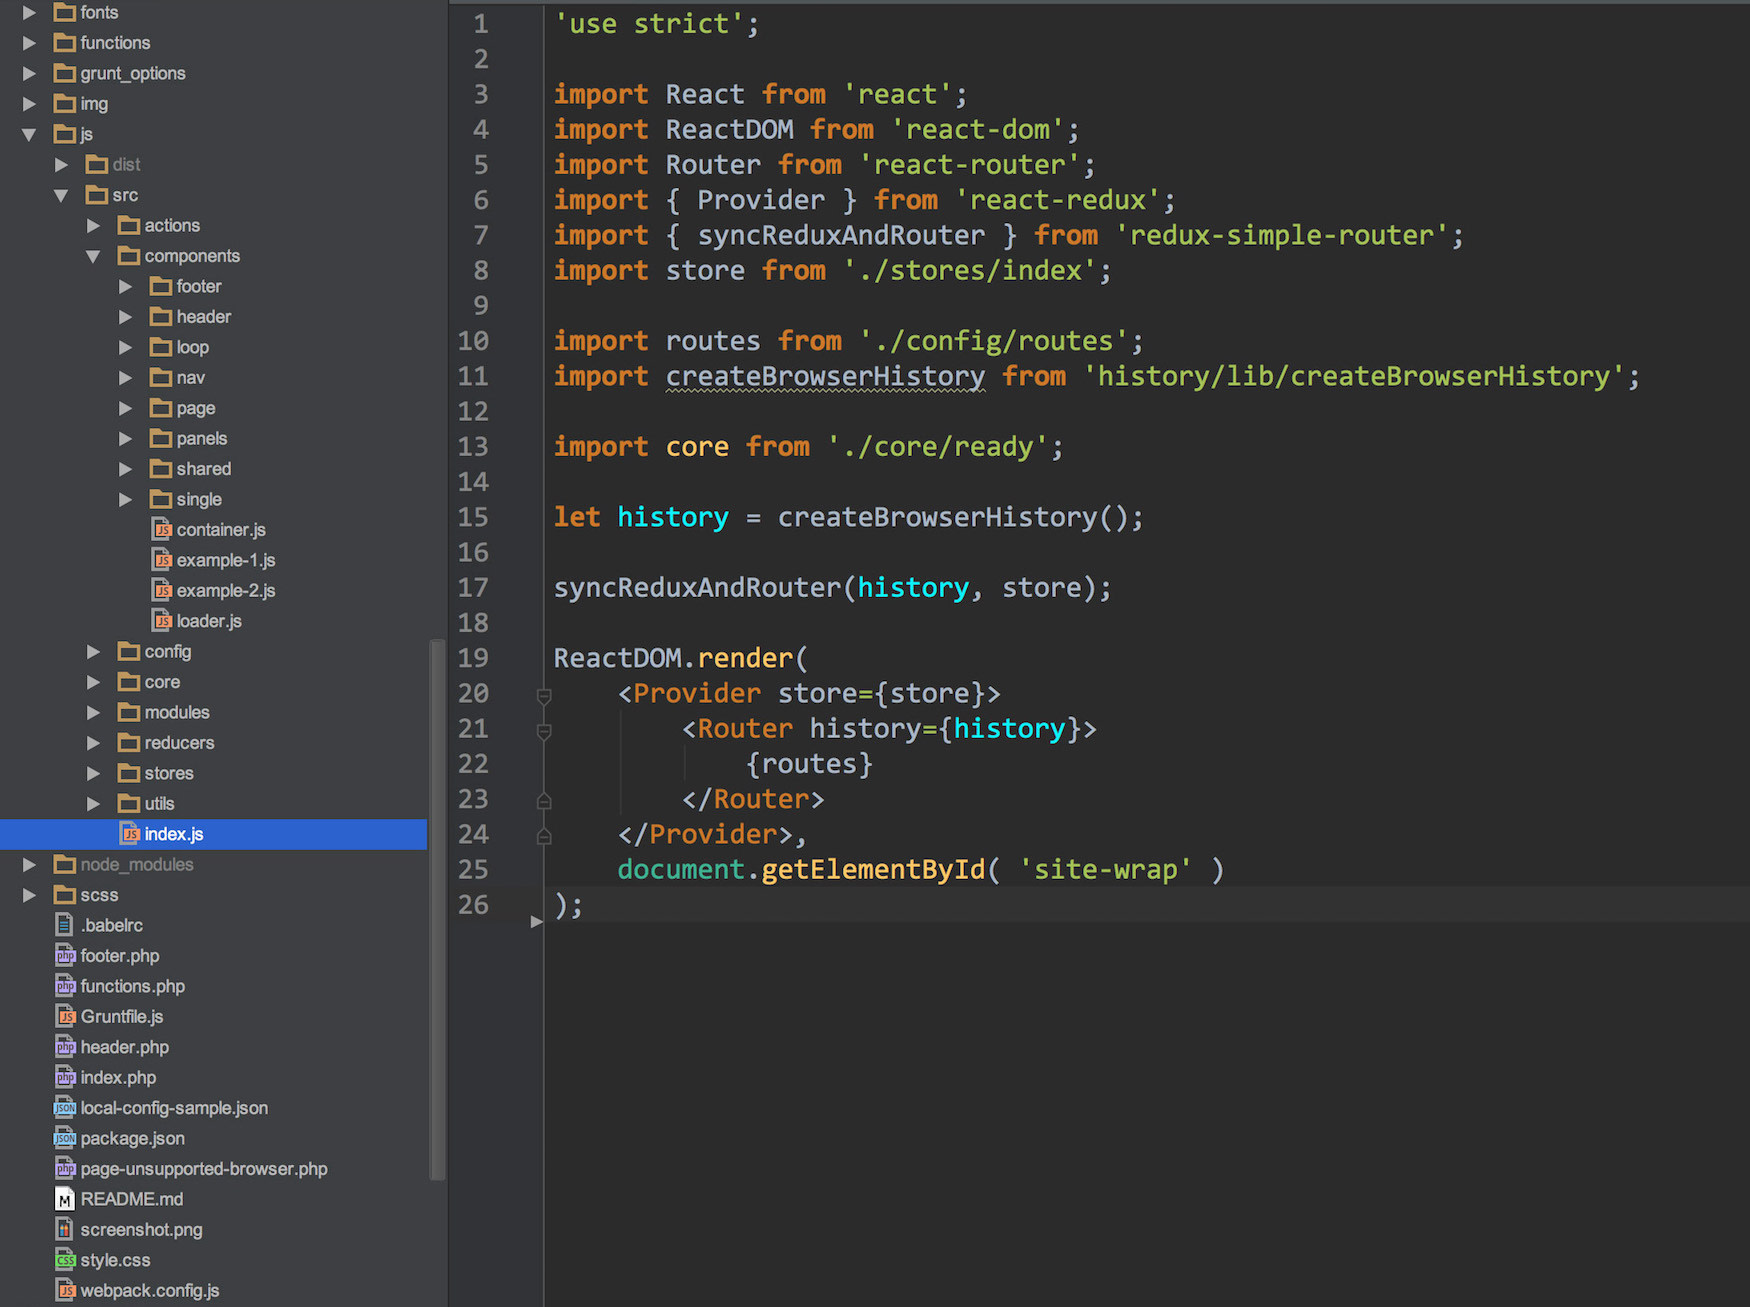Viewport: 1750px width, 1307px height.
Task: Expand the node_modules folder arrow
Action: (x=29, y=864)
